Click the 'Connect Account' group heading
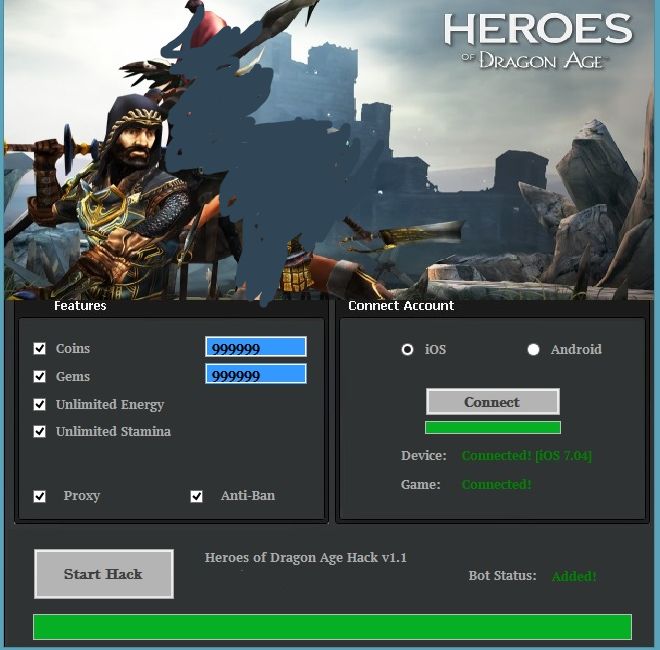This screenshot has height=650, width=660. pyautogui.click(x=401, y=306)
